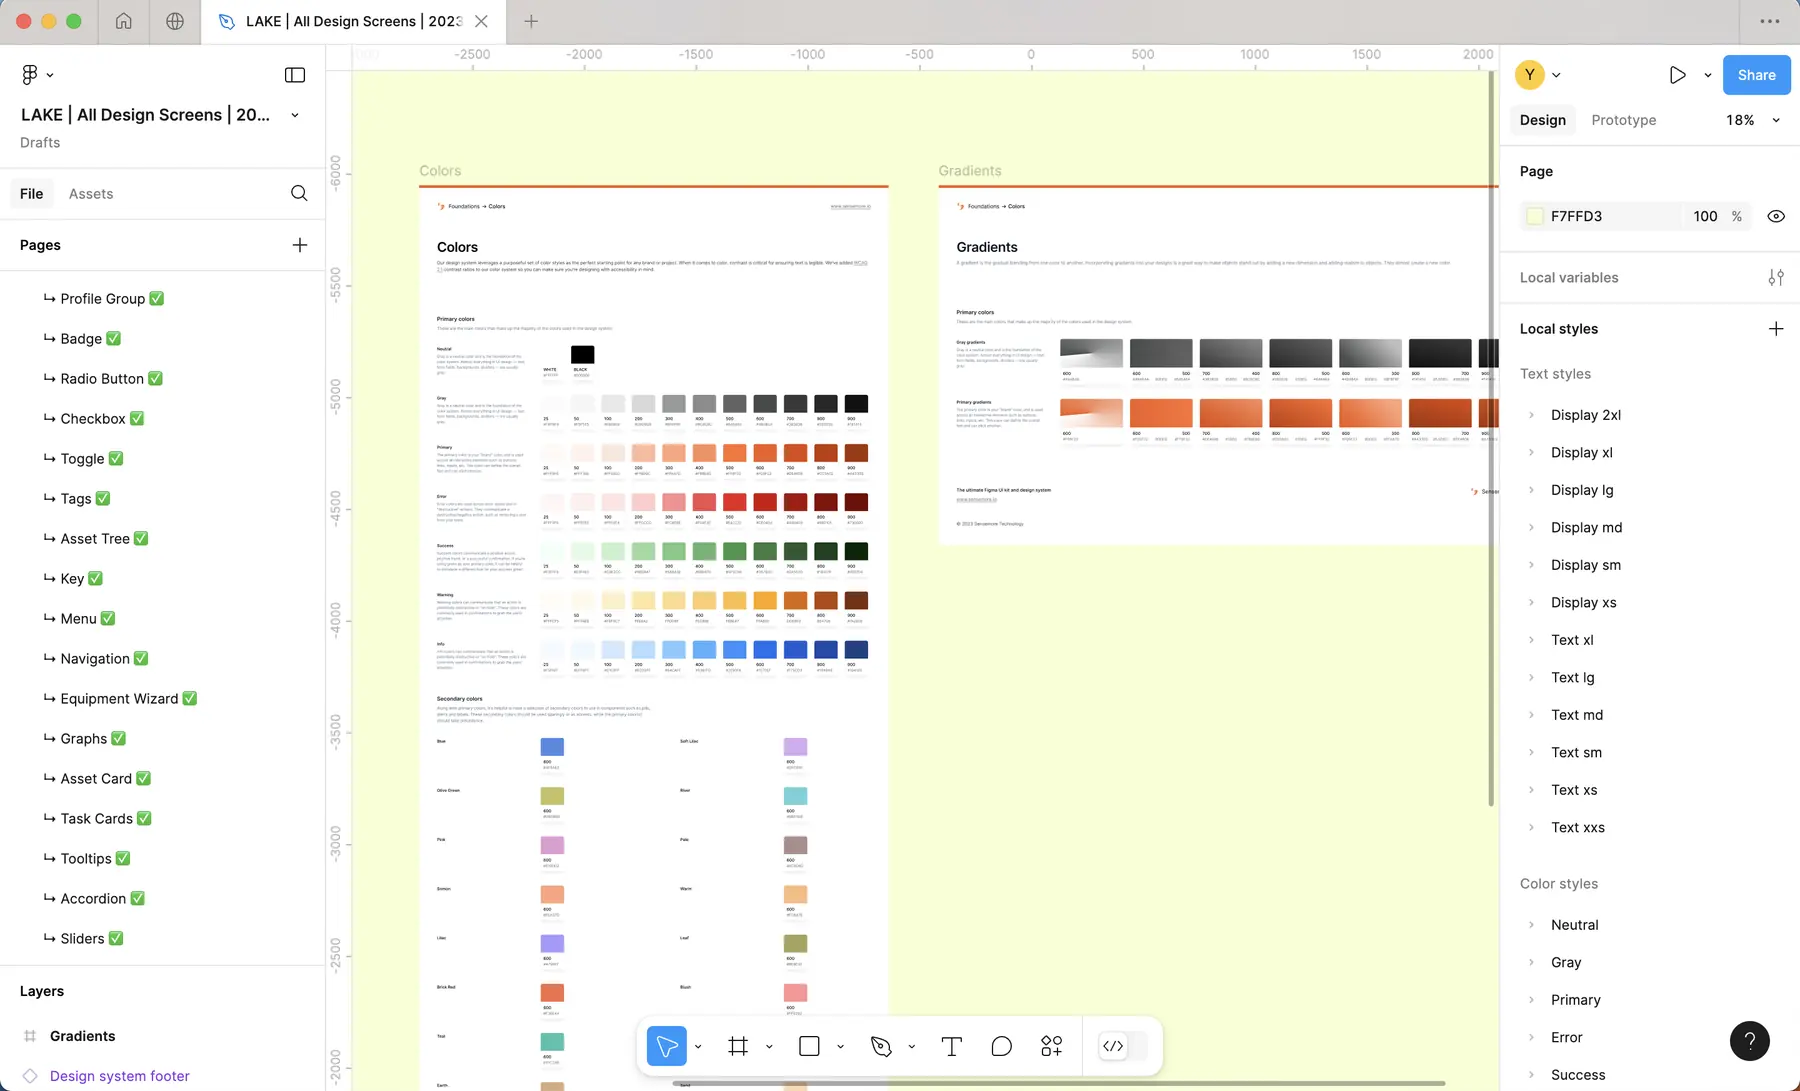Open present options dropdown arrow

pyautogui.click(x=1708, y=75)
